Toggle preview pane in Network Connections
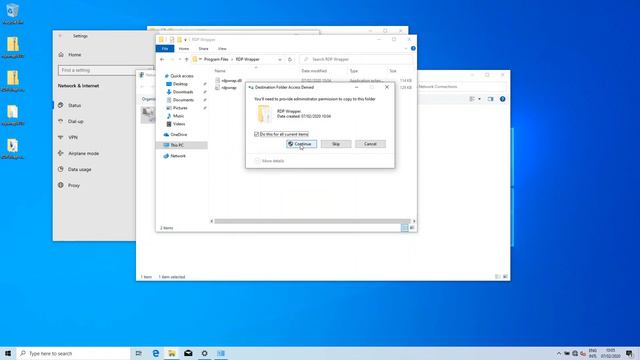 (x=490, y=99)
